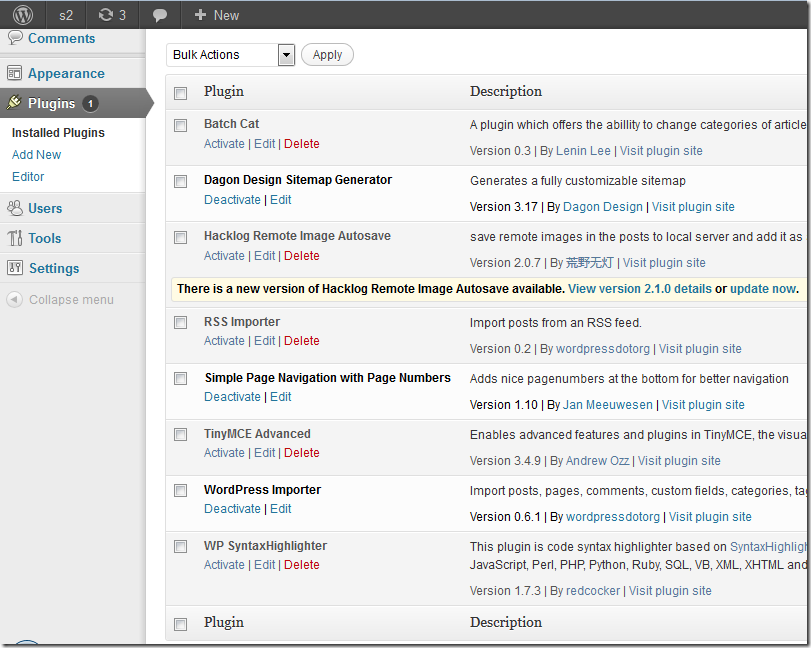Activate the RSS Importer plugin

coord(224,341)
